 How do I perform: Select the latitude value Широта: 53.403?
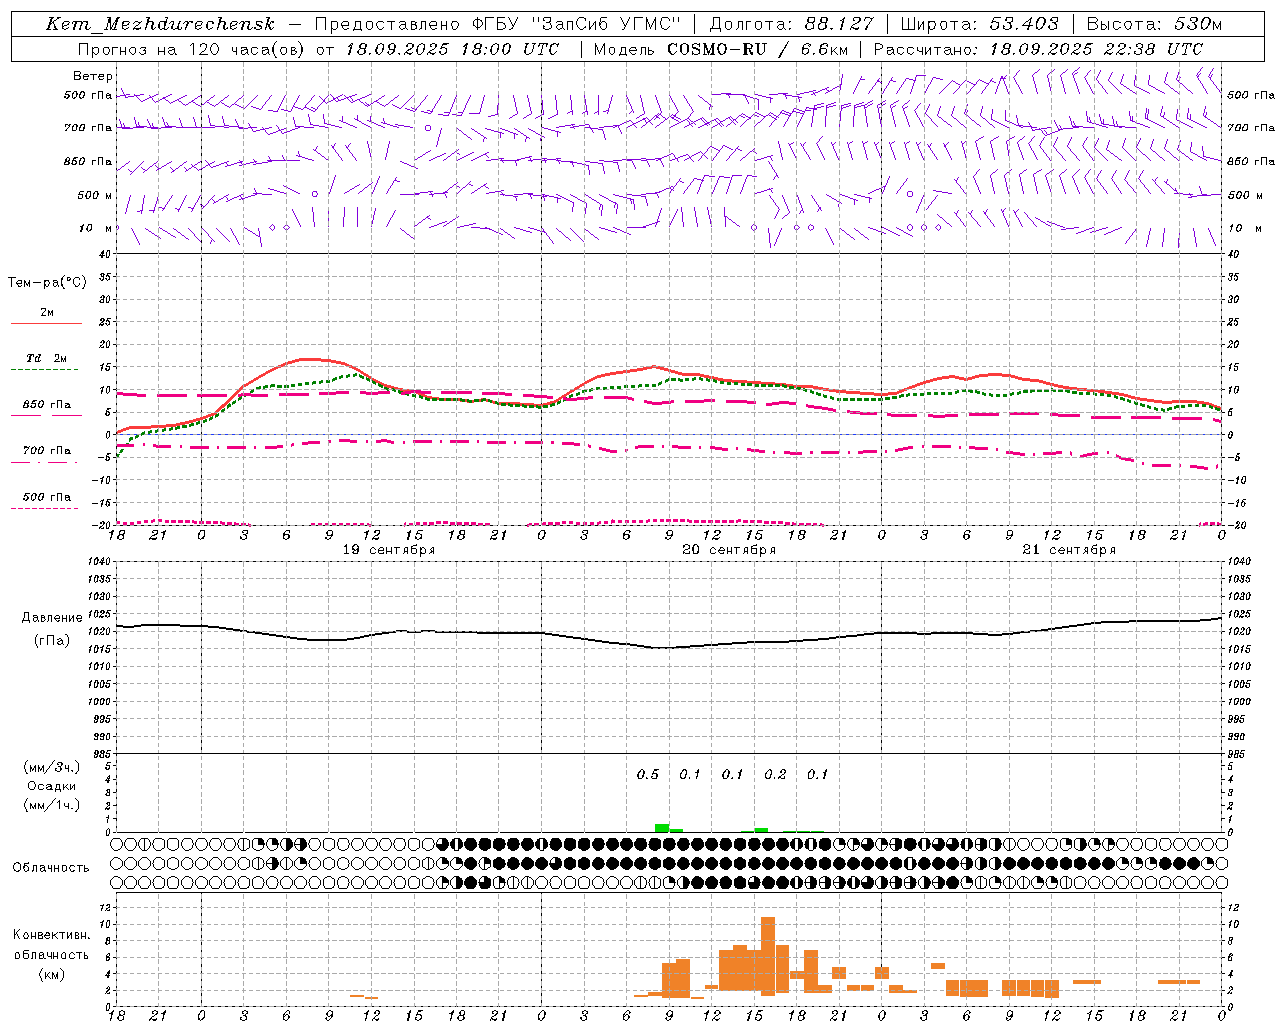980,24
